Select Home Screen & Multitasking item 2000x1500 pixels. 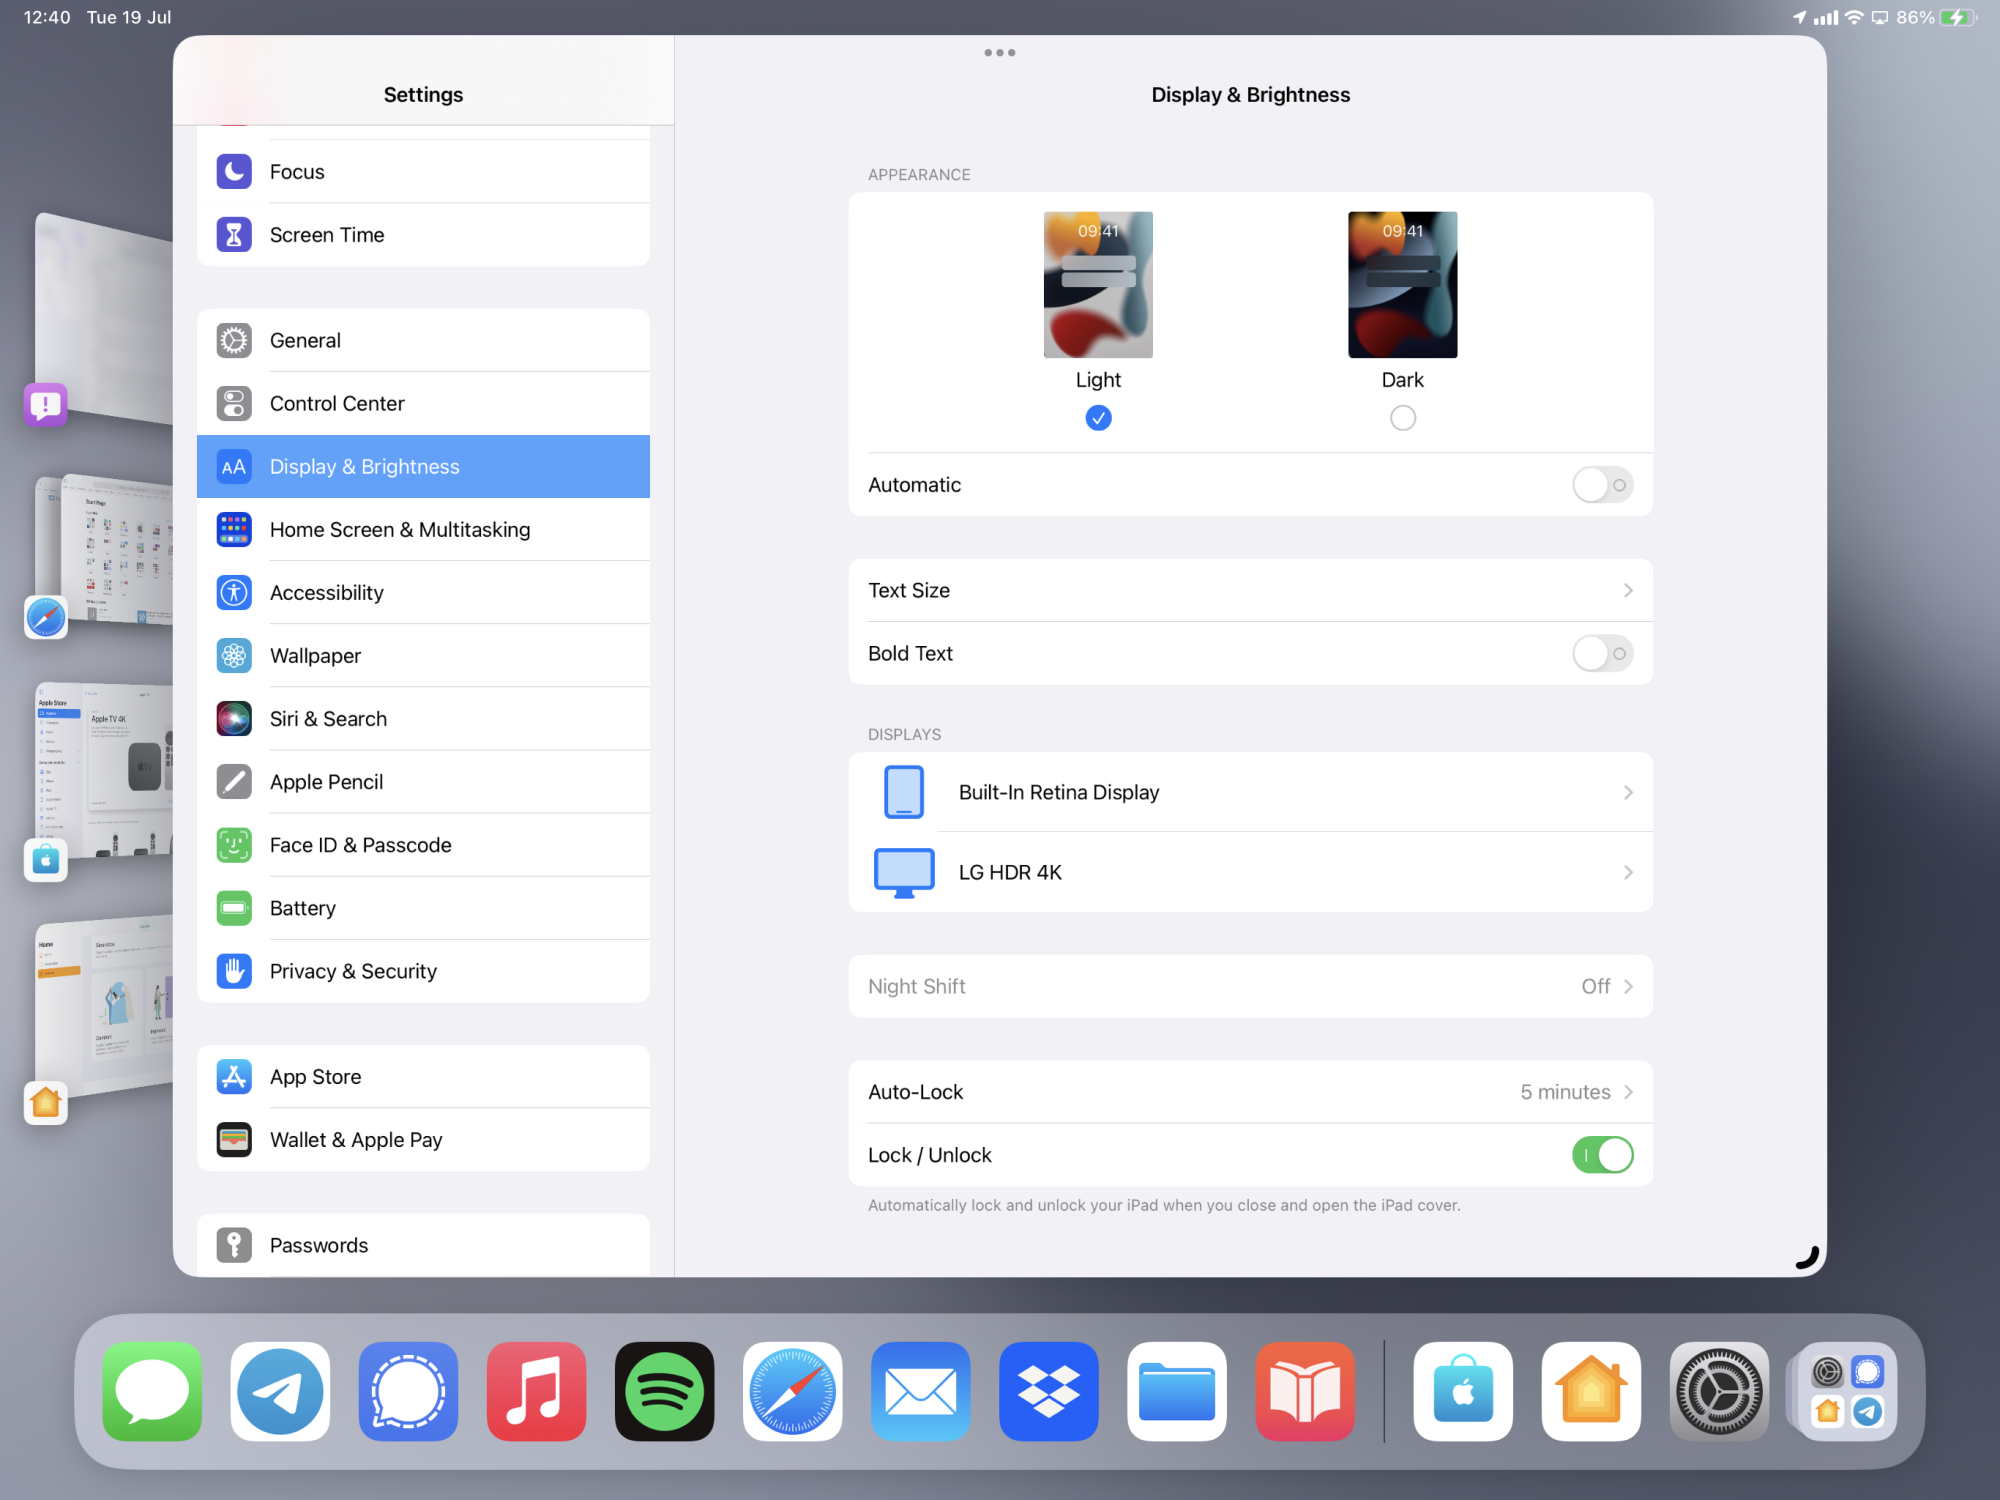(399, 530)
